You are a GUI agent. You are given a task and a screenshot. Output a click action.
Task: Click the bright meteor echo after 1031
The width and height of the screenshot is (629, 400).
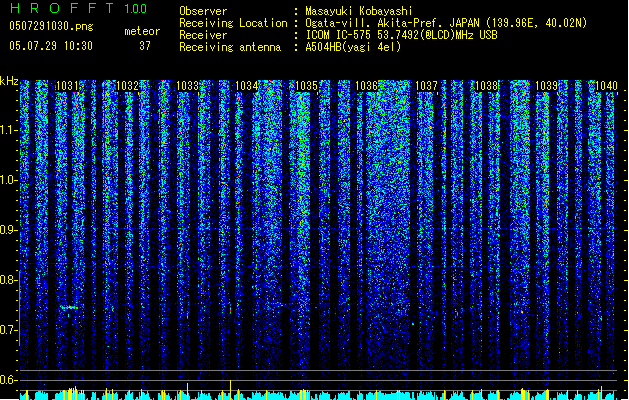[69, 308]
